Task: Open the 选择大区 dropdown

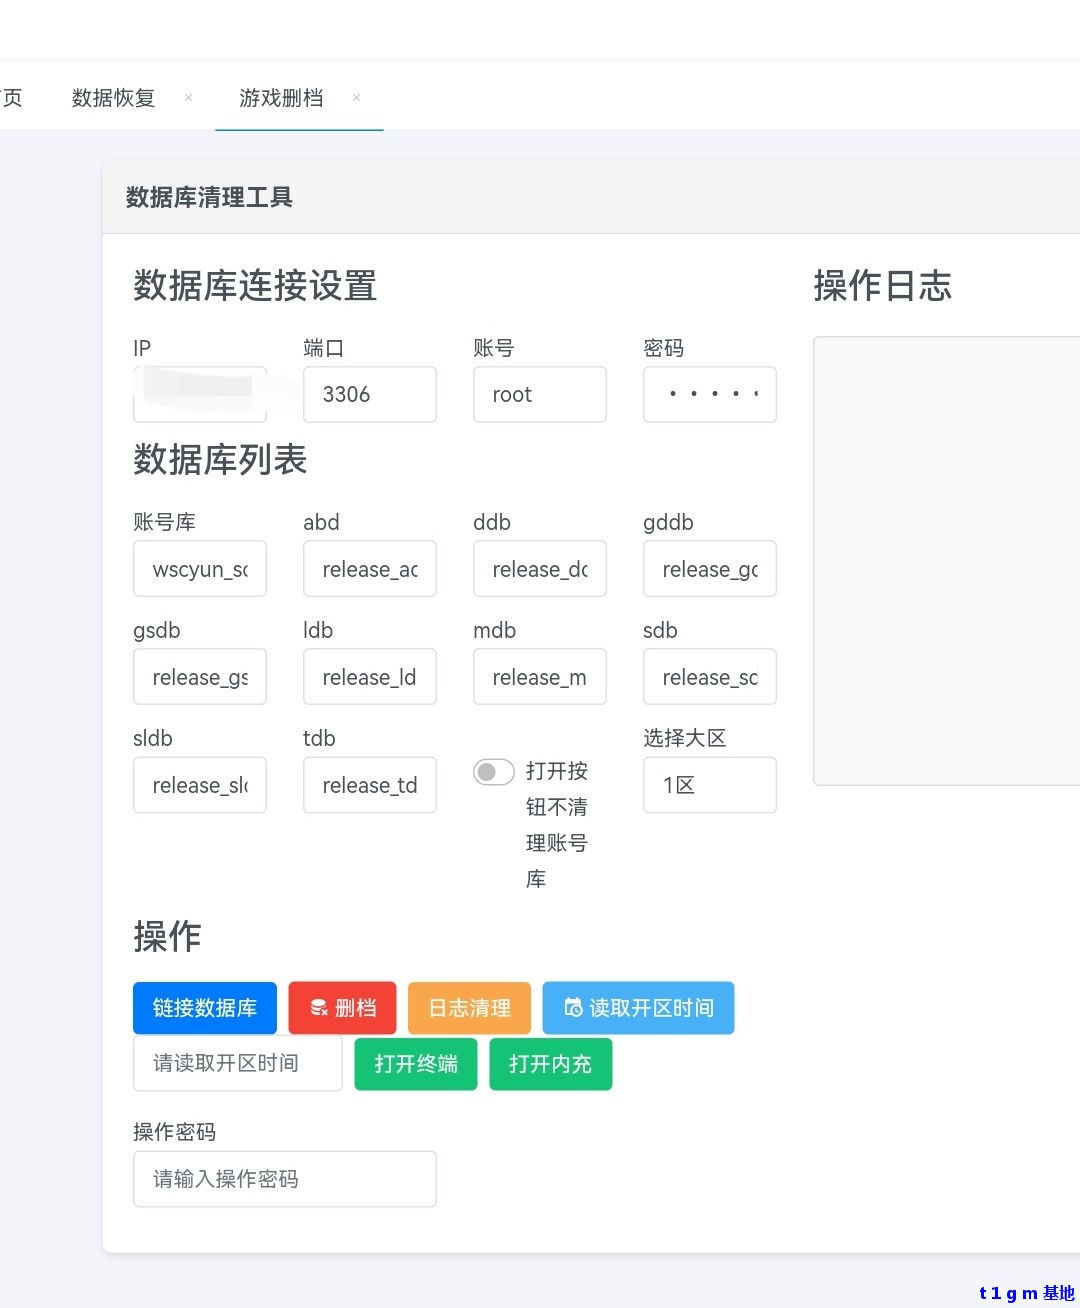Action: [709, 785]
